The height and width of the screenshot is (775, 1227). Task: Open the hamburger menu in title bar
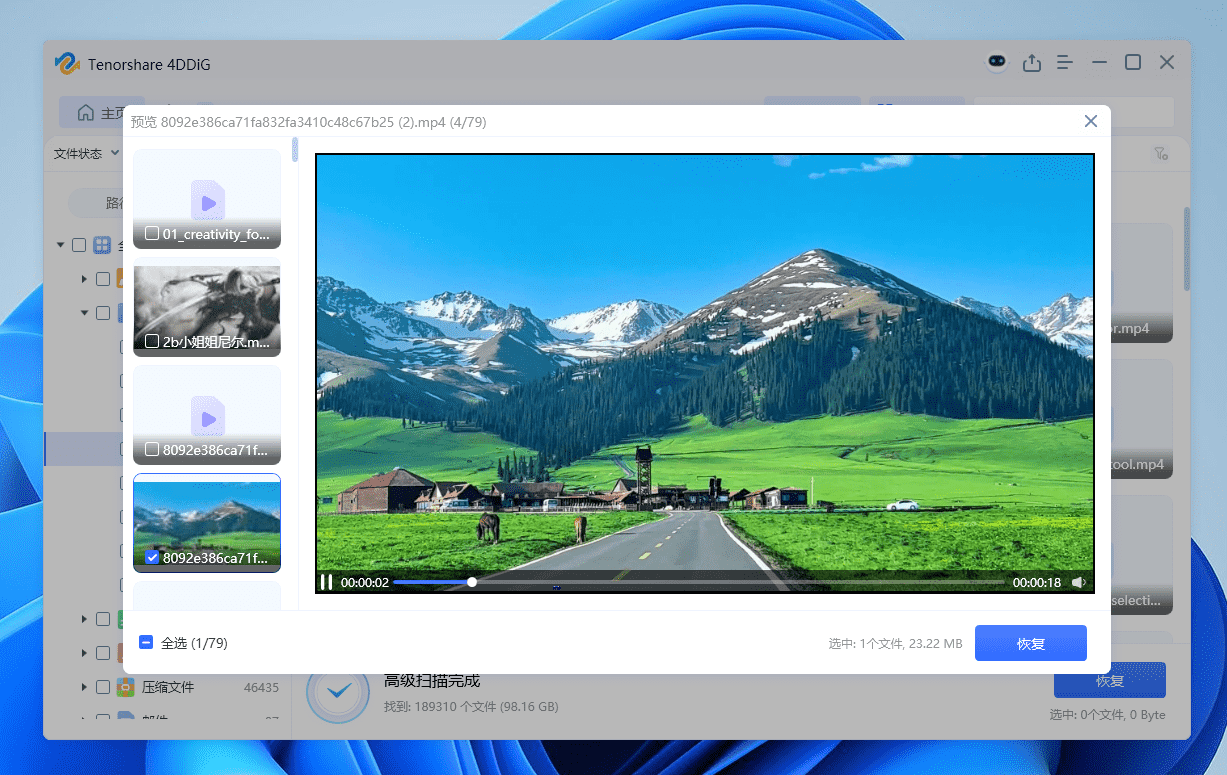(1064, 62)
